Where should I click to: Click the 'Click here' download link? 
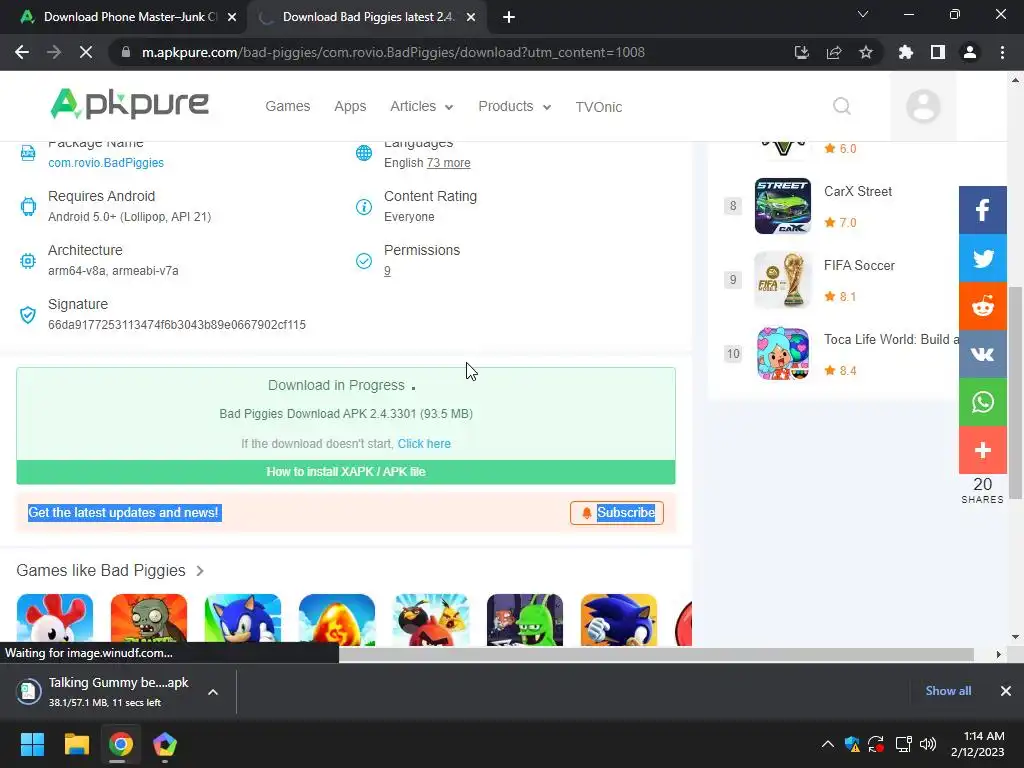pyautogui.click(x=424, y=443)
